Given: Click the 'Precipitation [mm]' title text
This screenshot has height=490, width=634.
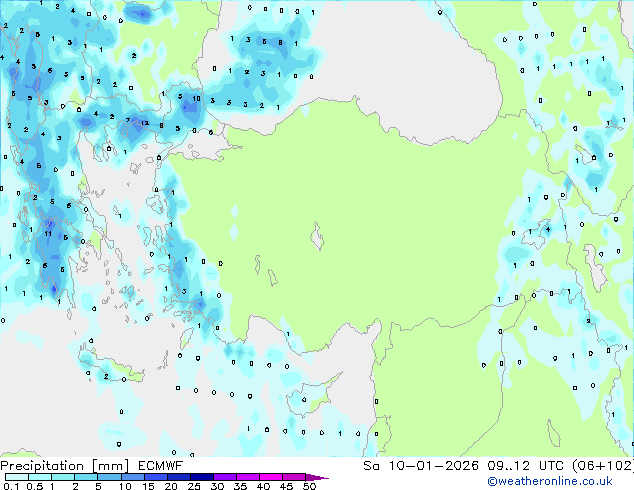Looking at the screenshot, I should click(x=65, y=466).
